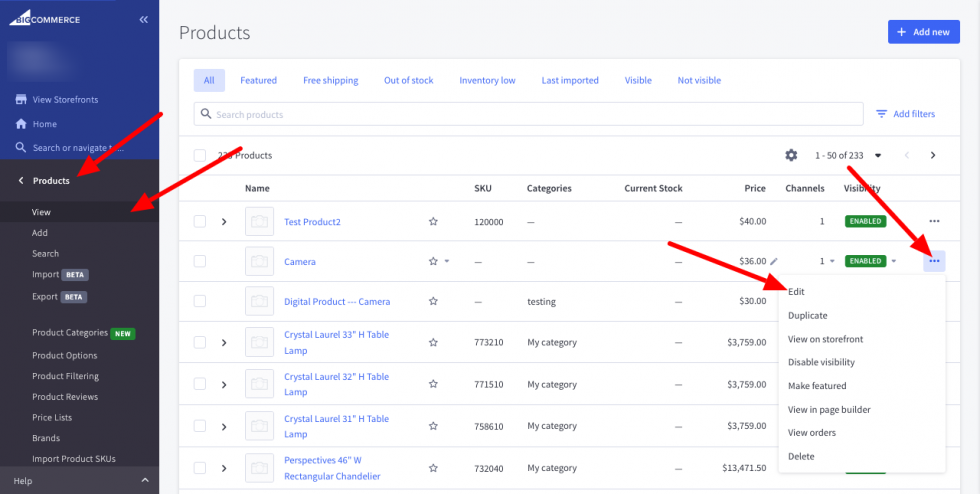Open three-dot menu for Test Product2
The height and width of the screenshot is (494, 980).
(934, 221)
